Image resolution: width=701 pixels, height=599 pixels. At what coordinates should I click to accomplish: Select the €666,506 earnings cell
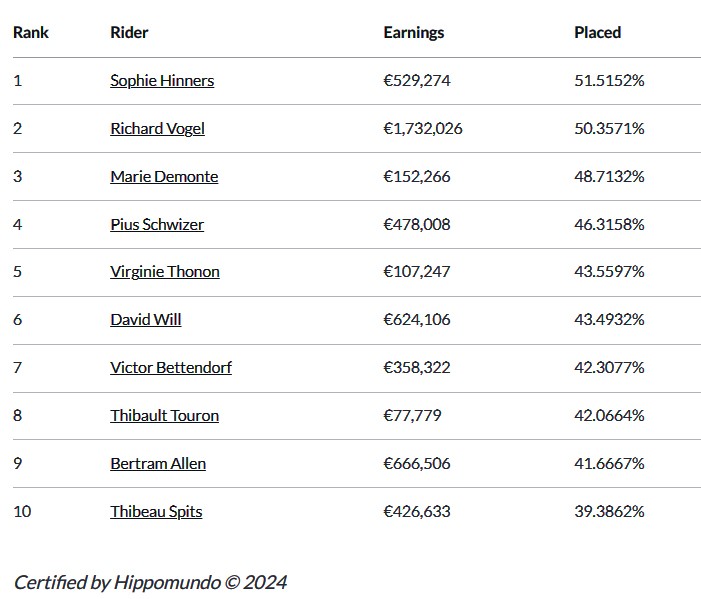point(417,464)
